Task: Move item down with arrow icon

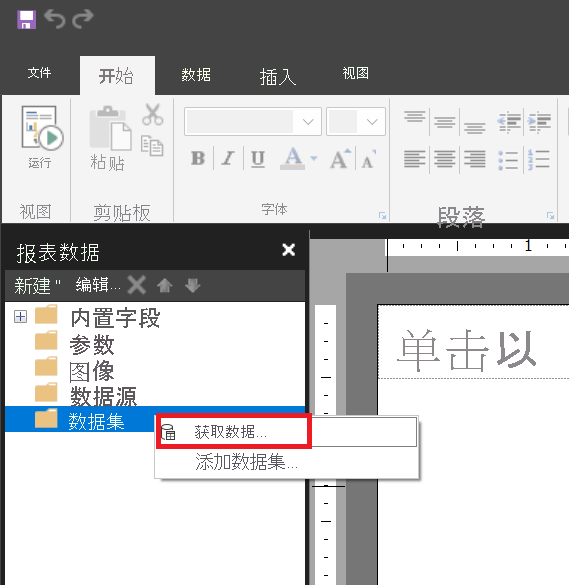Action: tap(193, 285)
